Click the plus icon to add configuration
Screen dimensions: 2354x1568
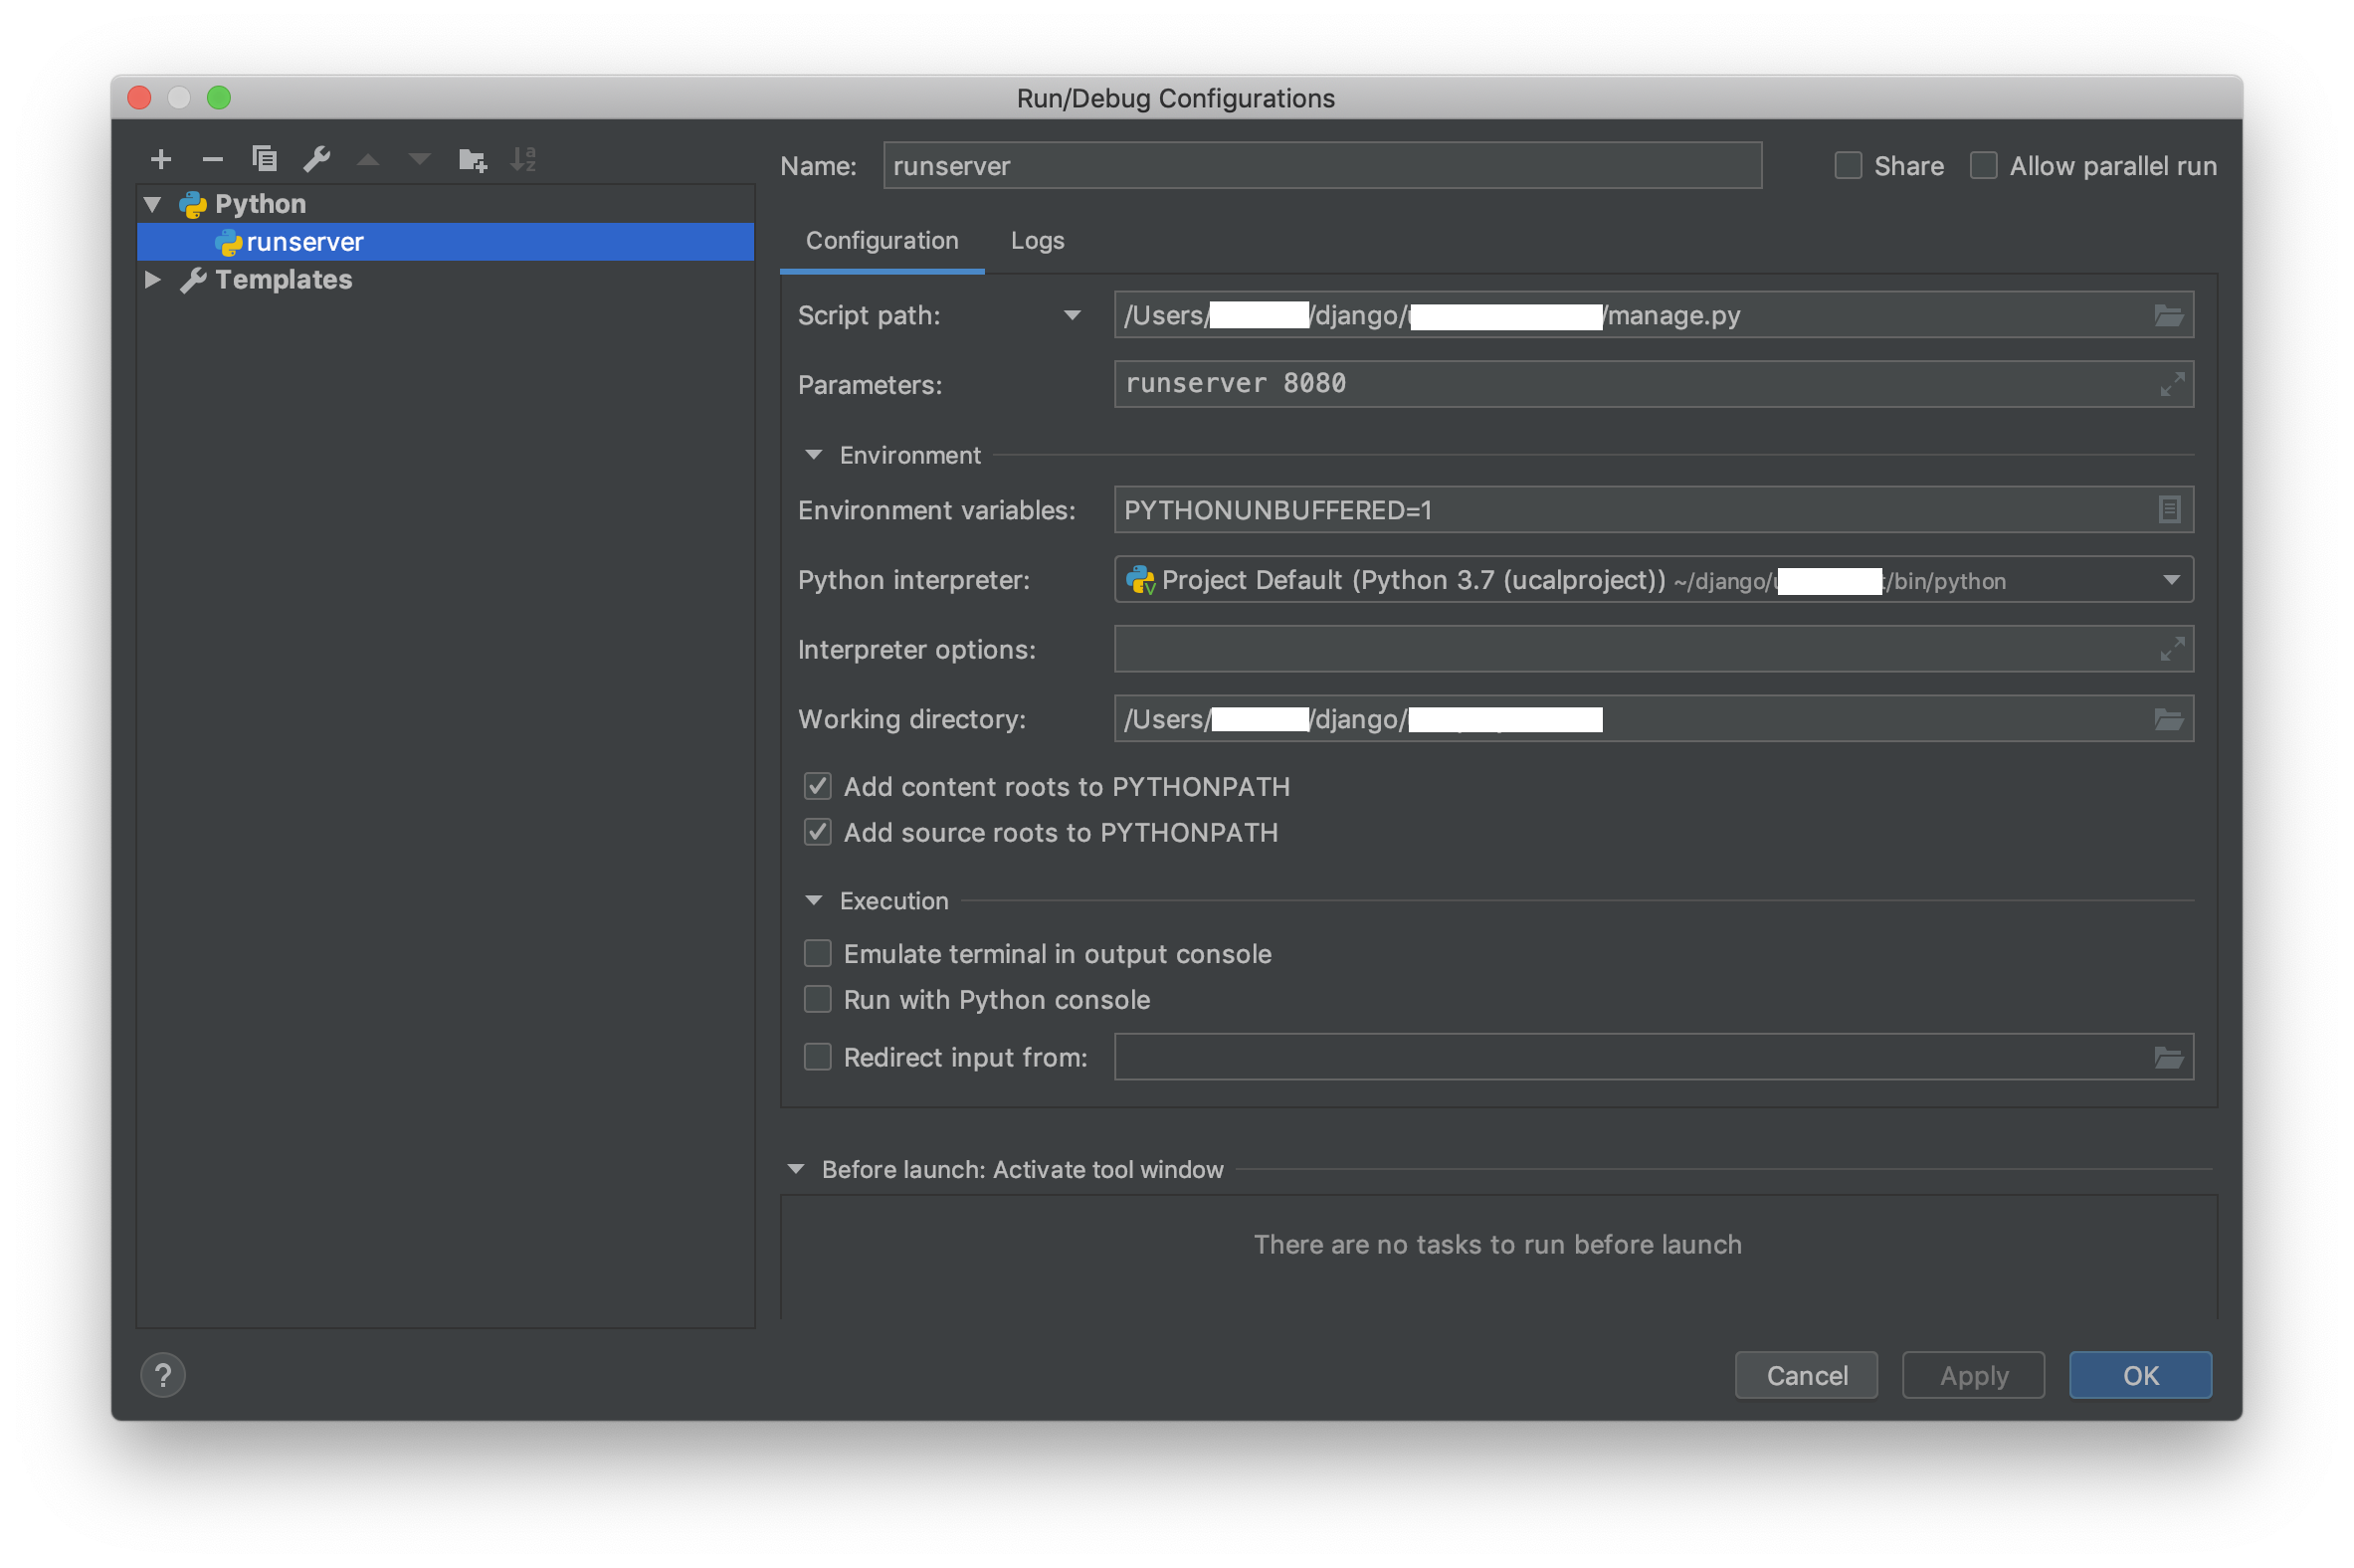(x=161, y=159)
